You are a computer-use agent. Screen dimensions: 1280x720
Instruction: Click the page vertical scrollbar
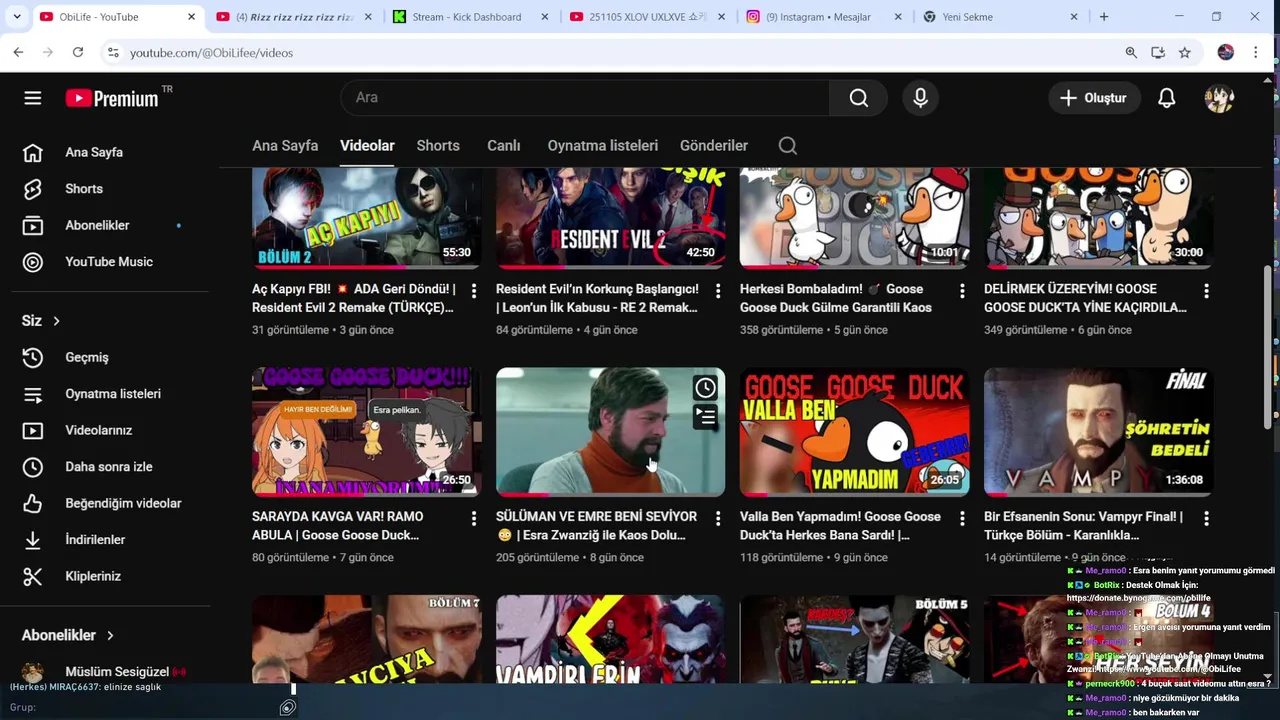(1269, 345)
